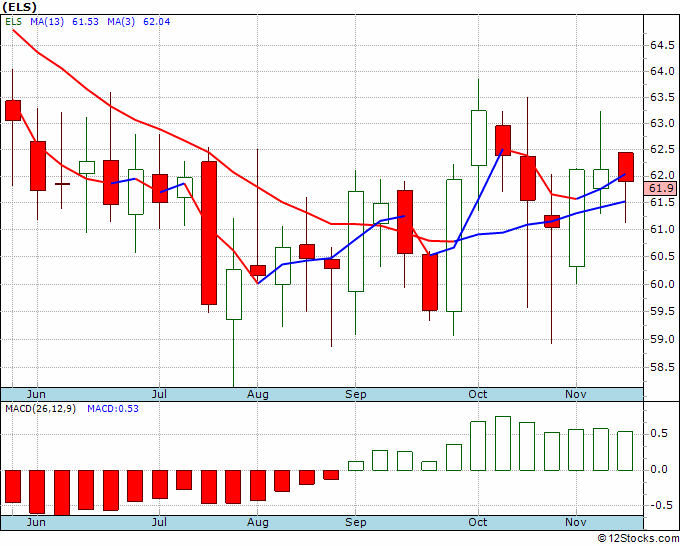
Task: Click Sep on the price chart time axis
Action: tap(356, 394)
